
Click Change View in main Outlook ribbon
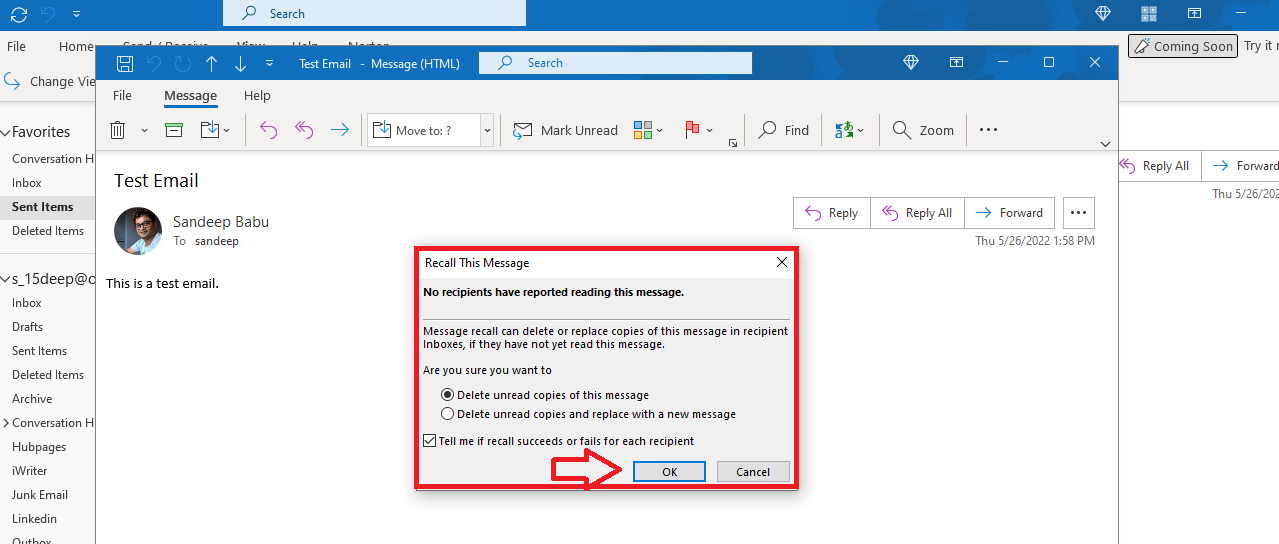tap(50, 82)
